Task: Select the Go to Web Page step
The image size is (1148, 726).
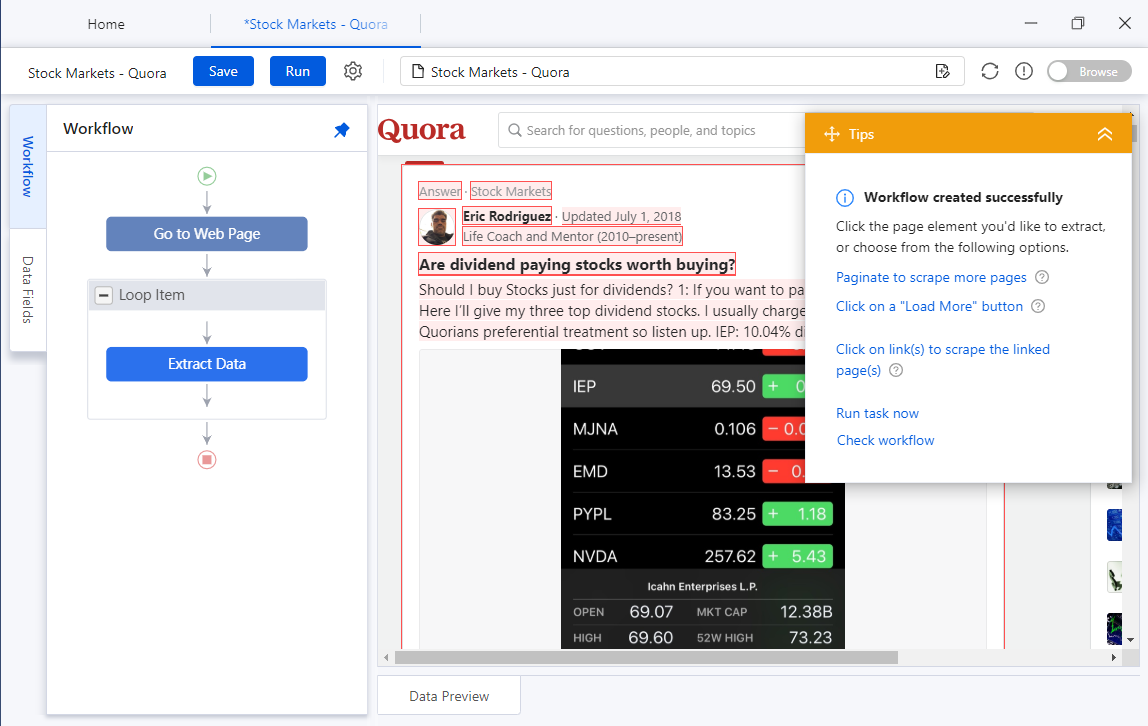Action: click(x=206, y=233)
